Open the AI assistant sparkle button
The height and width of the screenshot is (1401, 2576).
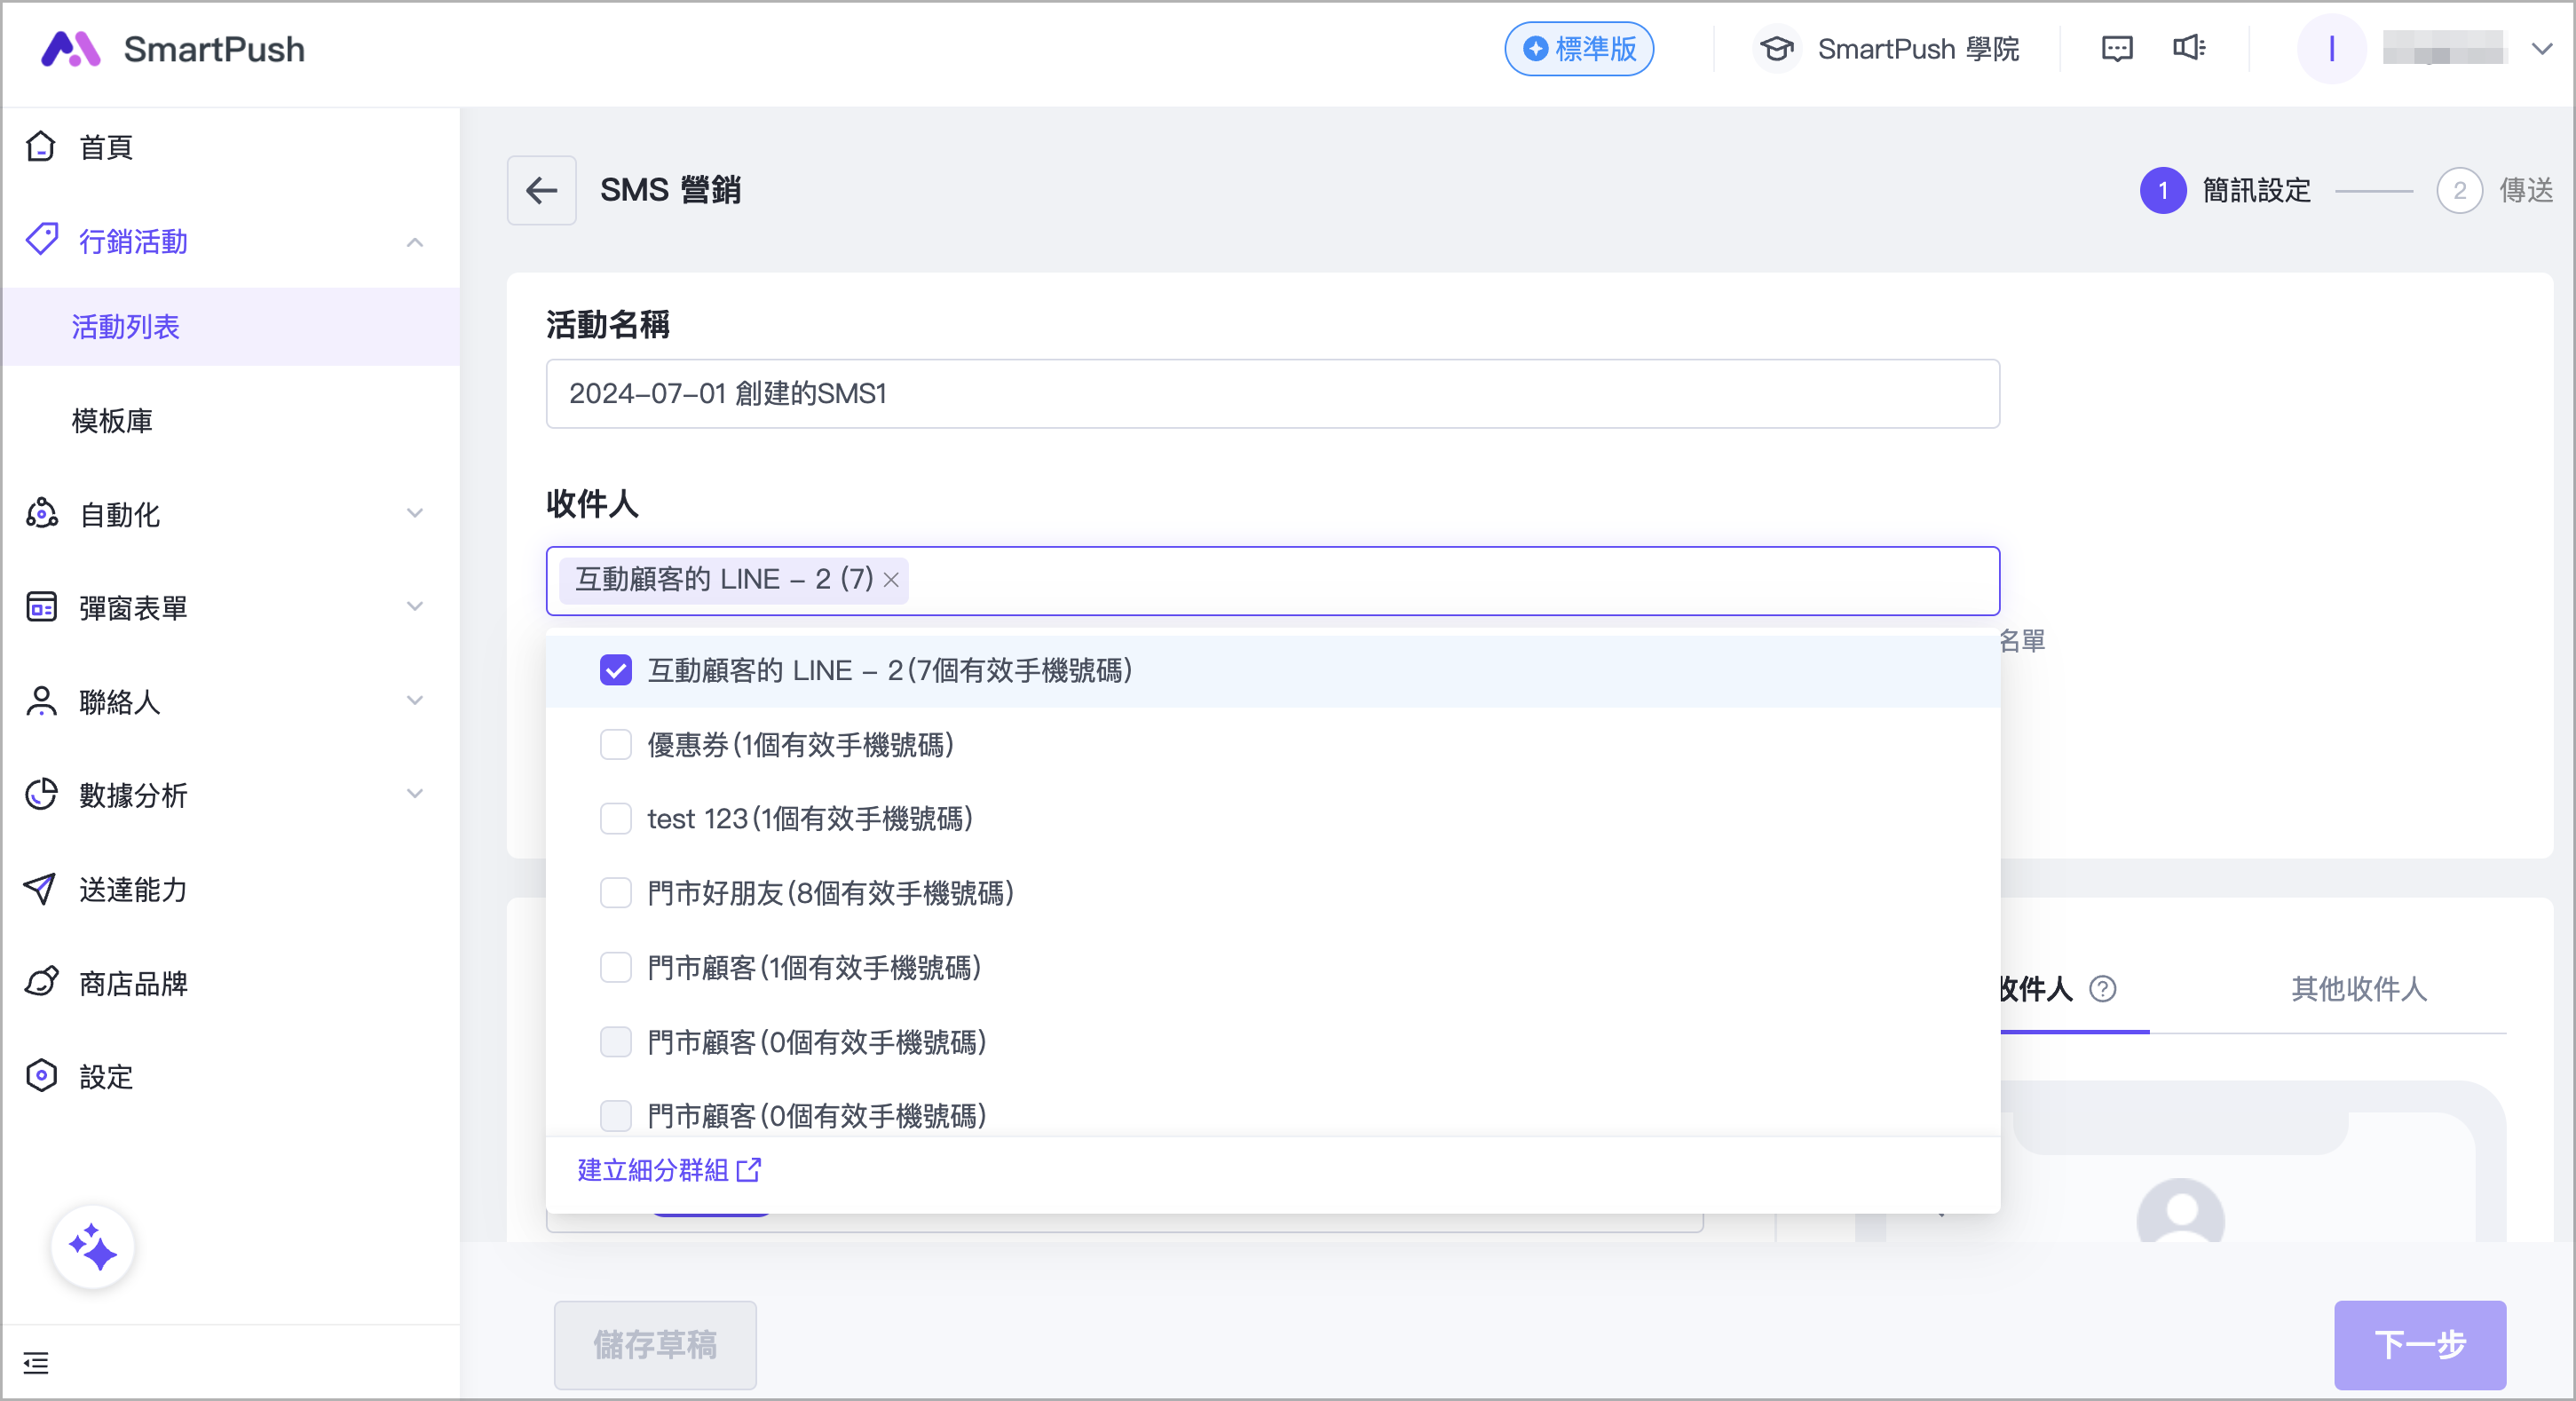point(92,1247)
